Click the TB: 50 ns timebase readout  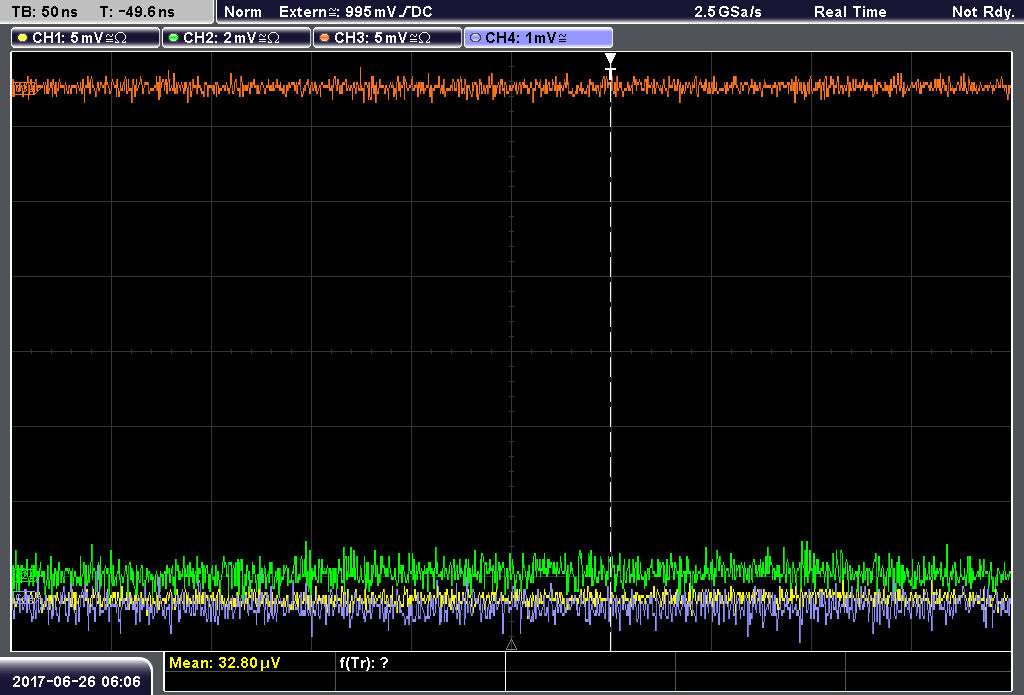(44, 12)
